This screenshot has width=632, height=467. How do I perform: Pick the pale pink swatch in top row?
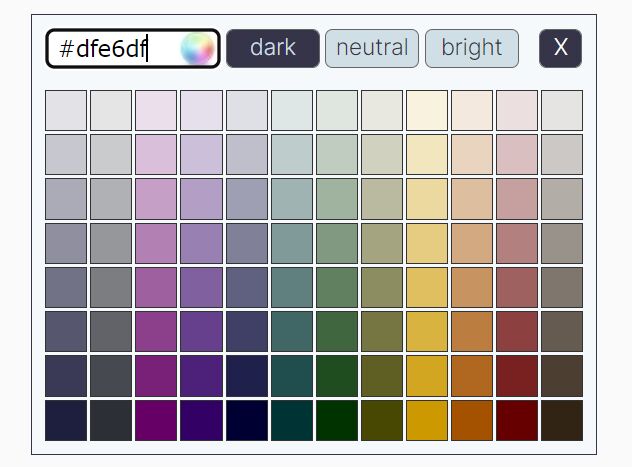(517, 110)
